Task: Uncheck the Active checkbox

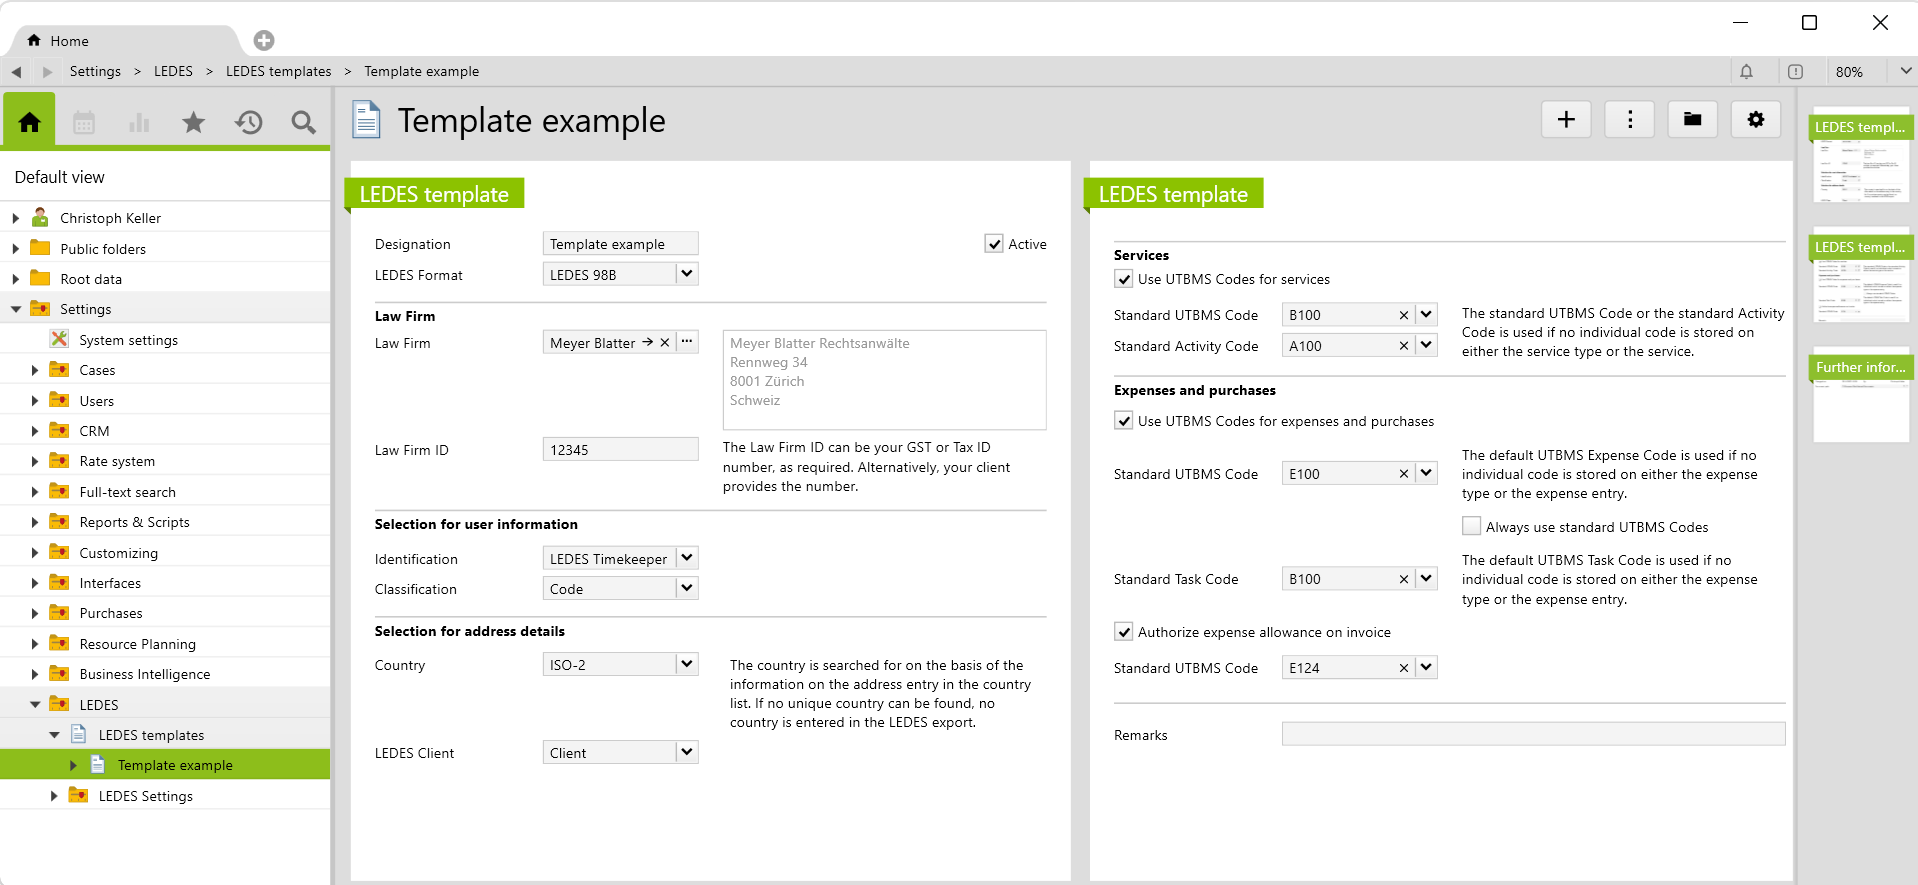Action: [994, 244]
